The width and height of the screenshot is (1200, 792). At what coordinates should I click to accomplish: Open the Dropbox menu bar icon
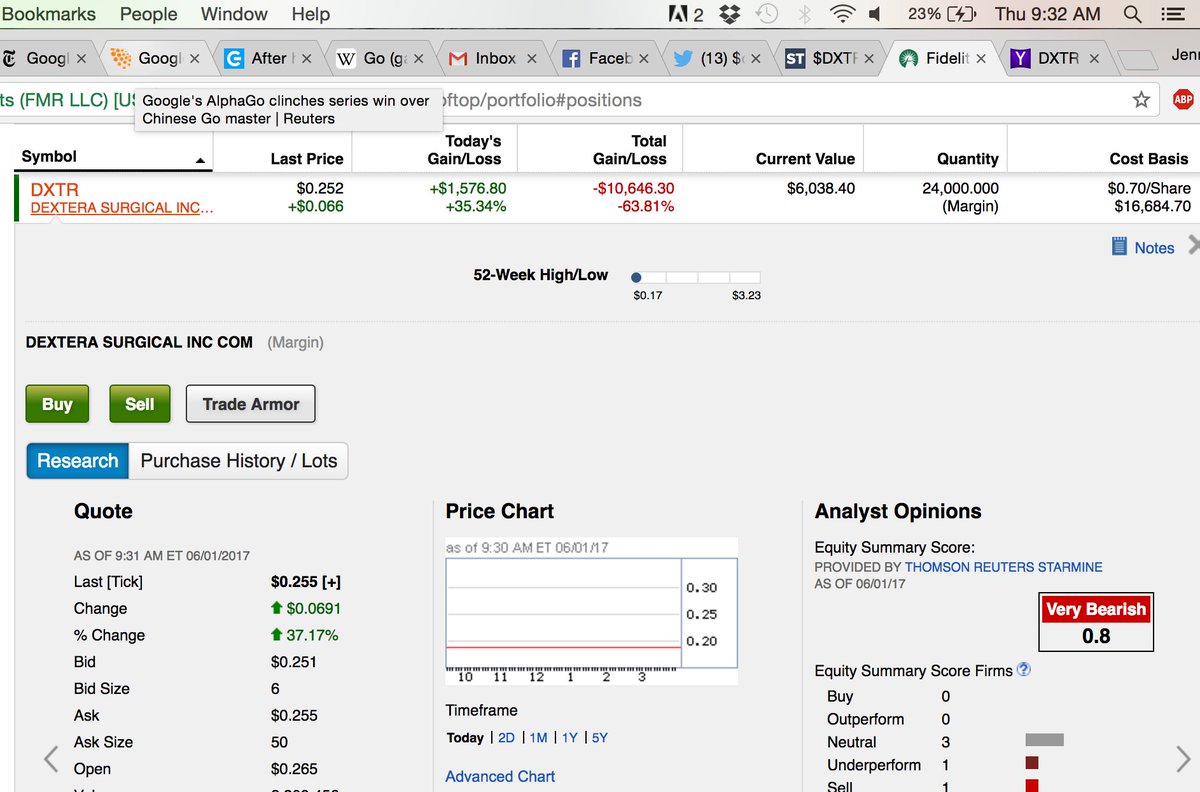click(x=730, y=14)
